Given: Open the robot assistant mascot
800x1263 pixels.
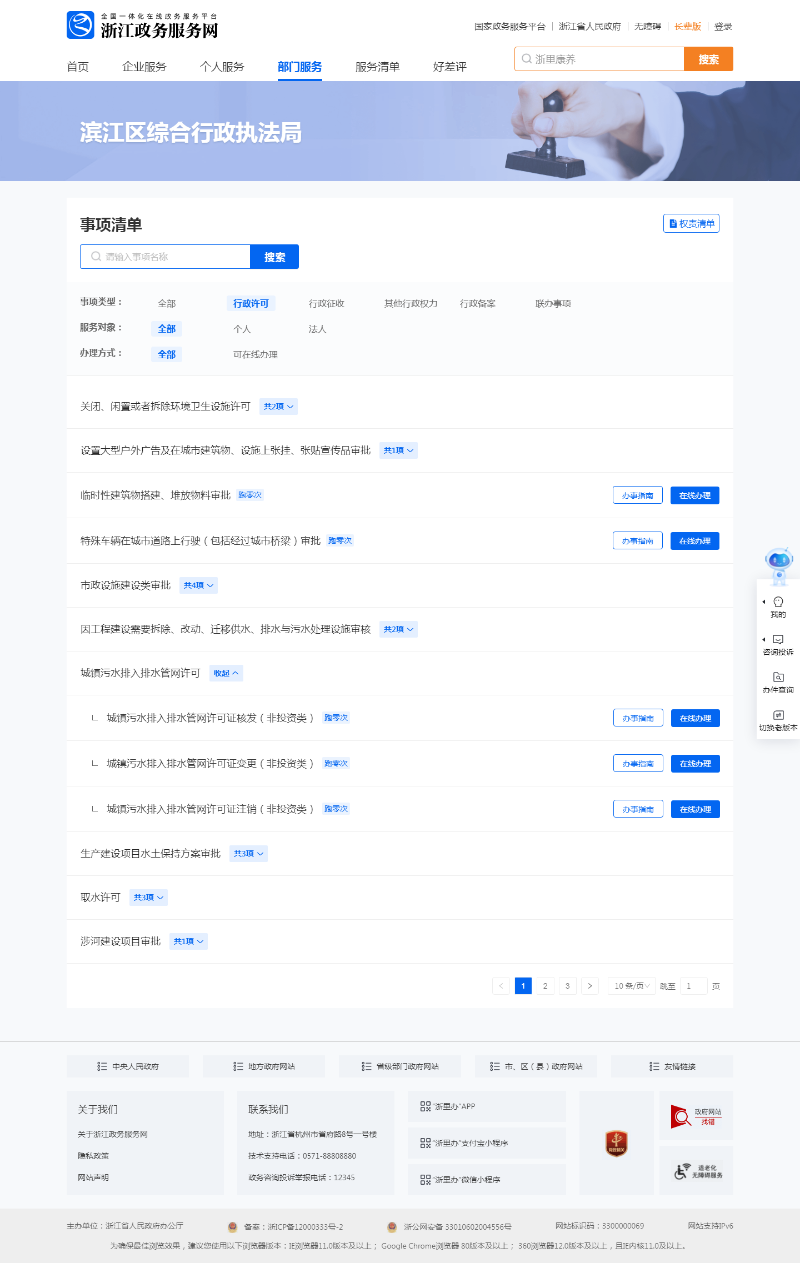Looking at the screenshot, I should tap(778, 565).
